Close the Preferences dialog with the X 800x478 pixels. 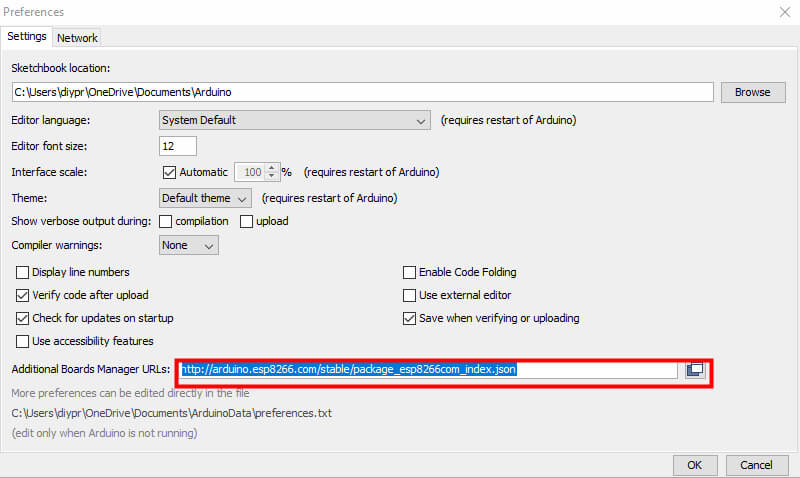pyautogui.click(x=782, y=12)
